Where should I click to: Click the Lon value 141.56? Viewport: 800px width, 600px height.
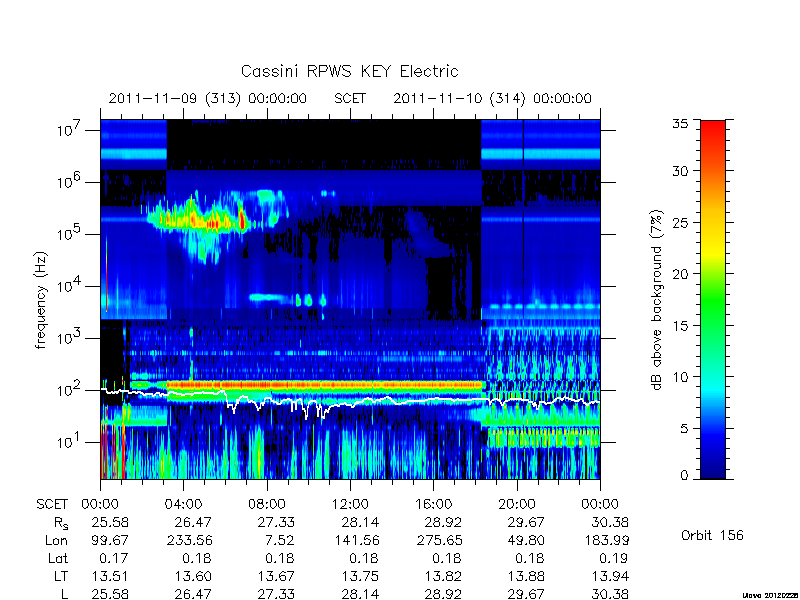356,540
